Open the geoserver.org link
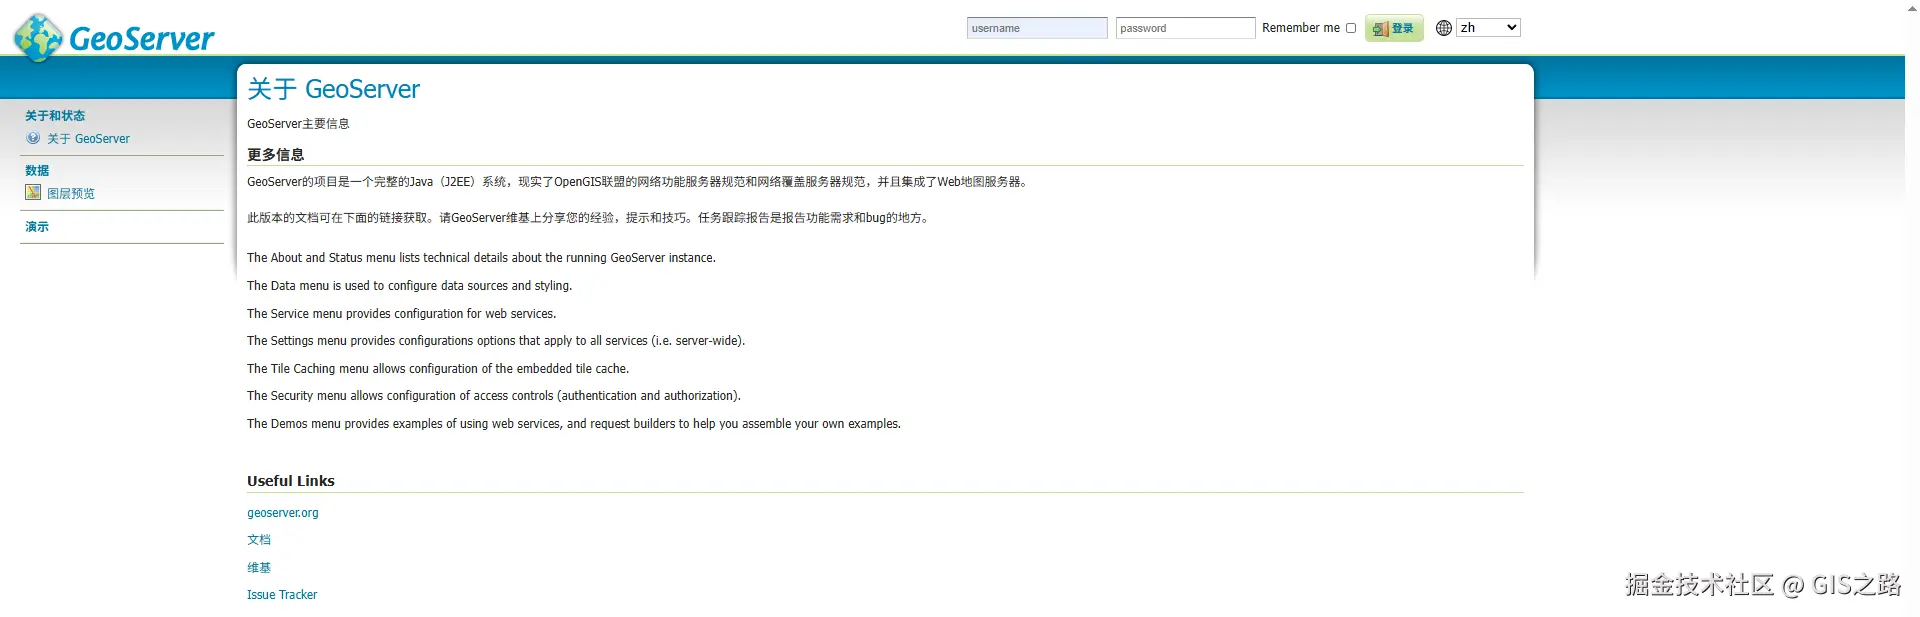The height and width of the screenshot is (617, 1920). (x=283, y=513)
